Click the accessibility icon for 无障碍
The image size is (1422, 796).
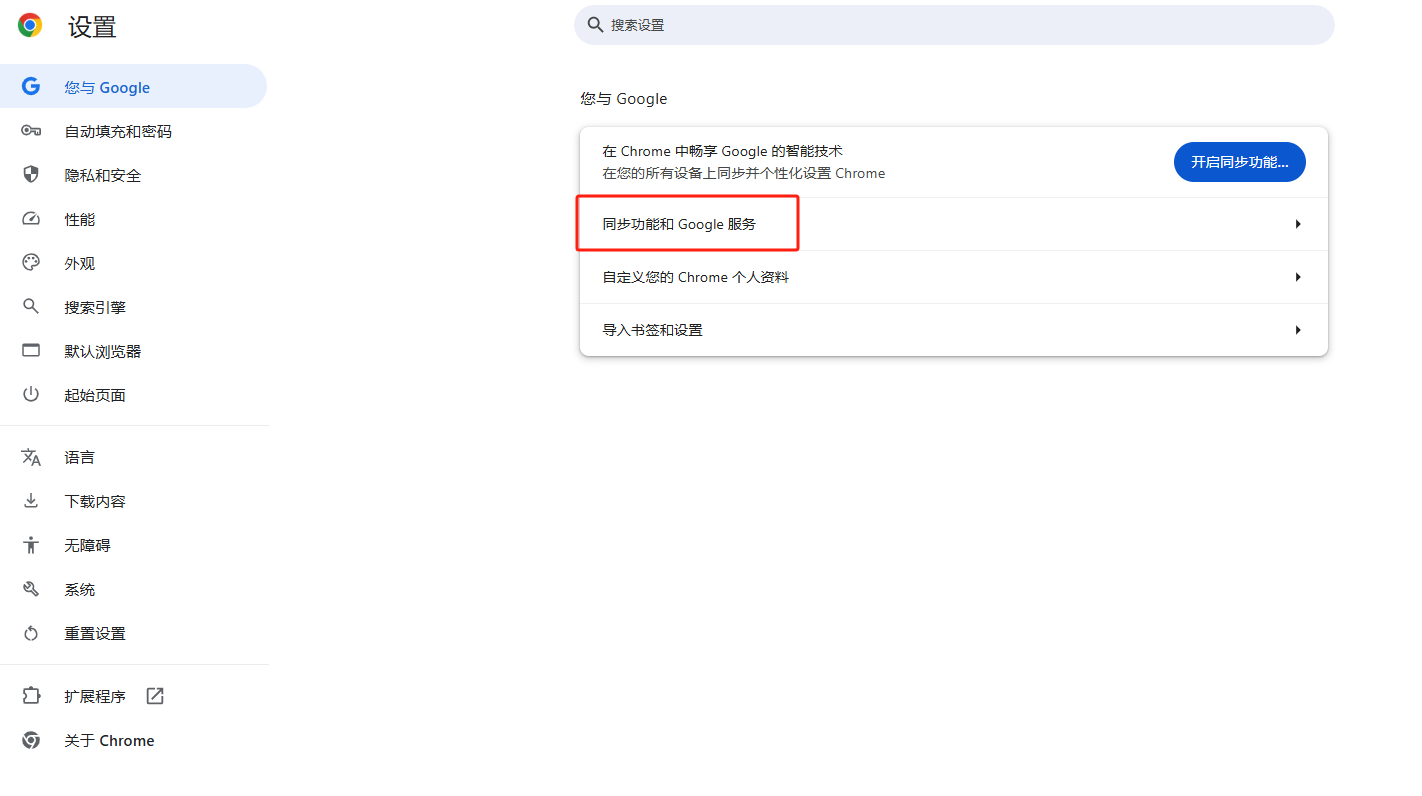click(x=31, y=545)
